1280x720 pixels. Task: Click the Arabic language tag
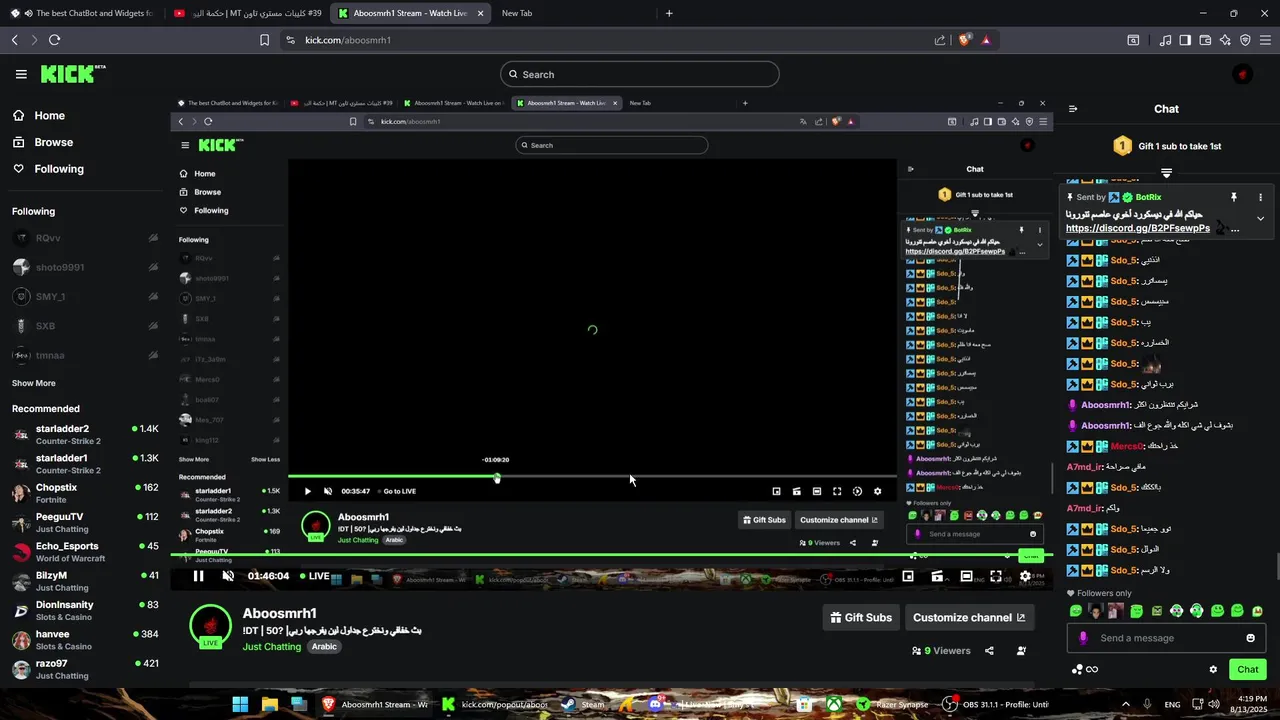tap(324, 647)
